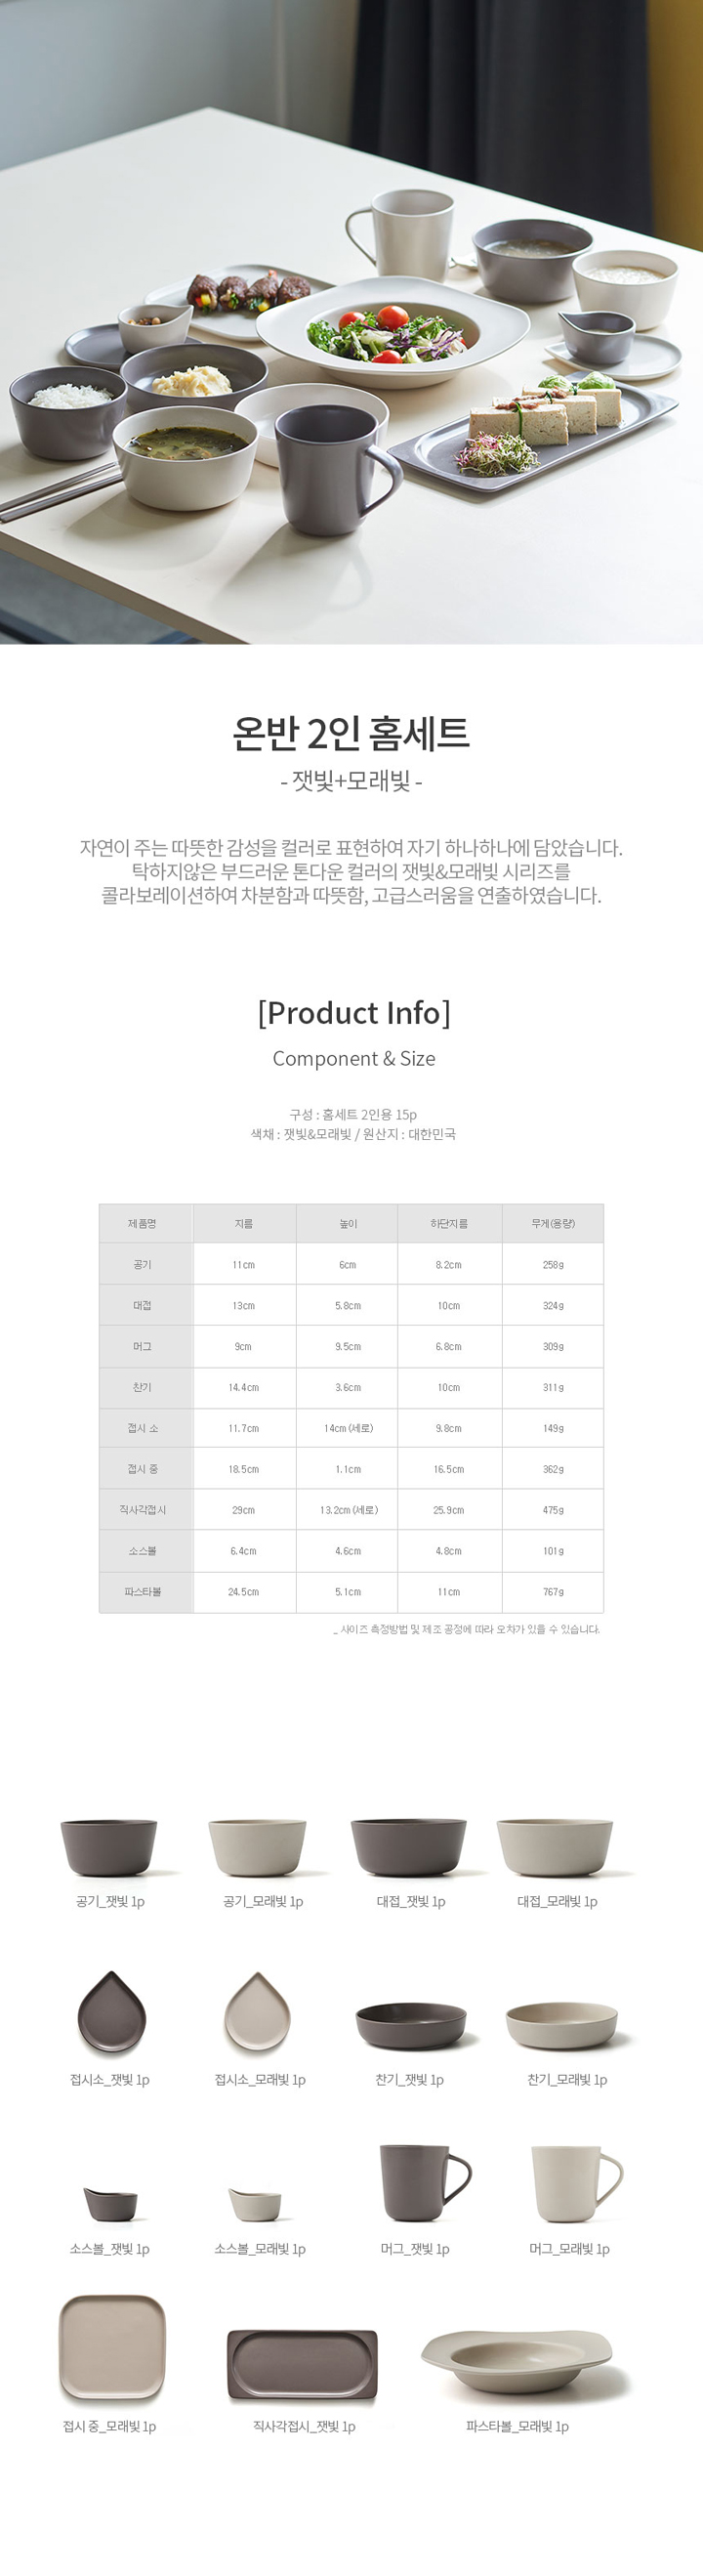
Task: Click the 머그_잿빛 dark mug image
Action: coord(425,2183)
